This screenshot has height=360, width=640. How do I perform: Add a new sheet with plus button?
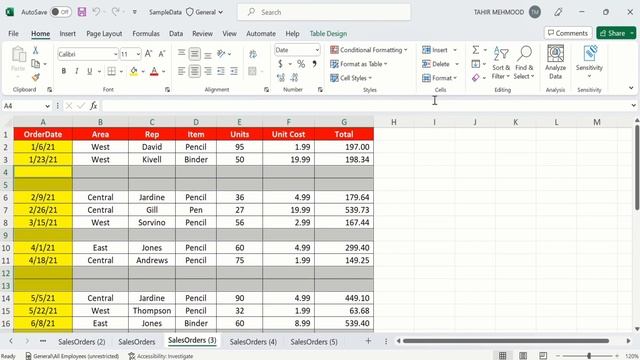368,341
